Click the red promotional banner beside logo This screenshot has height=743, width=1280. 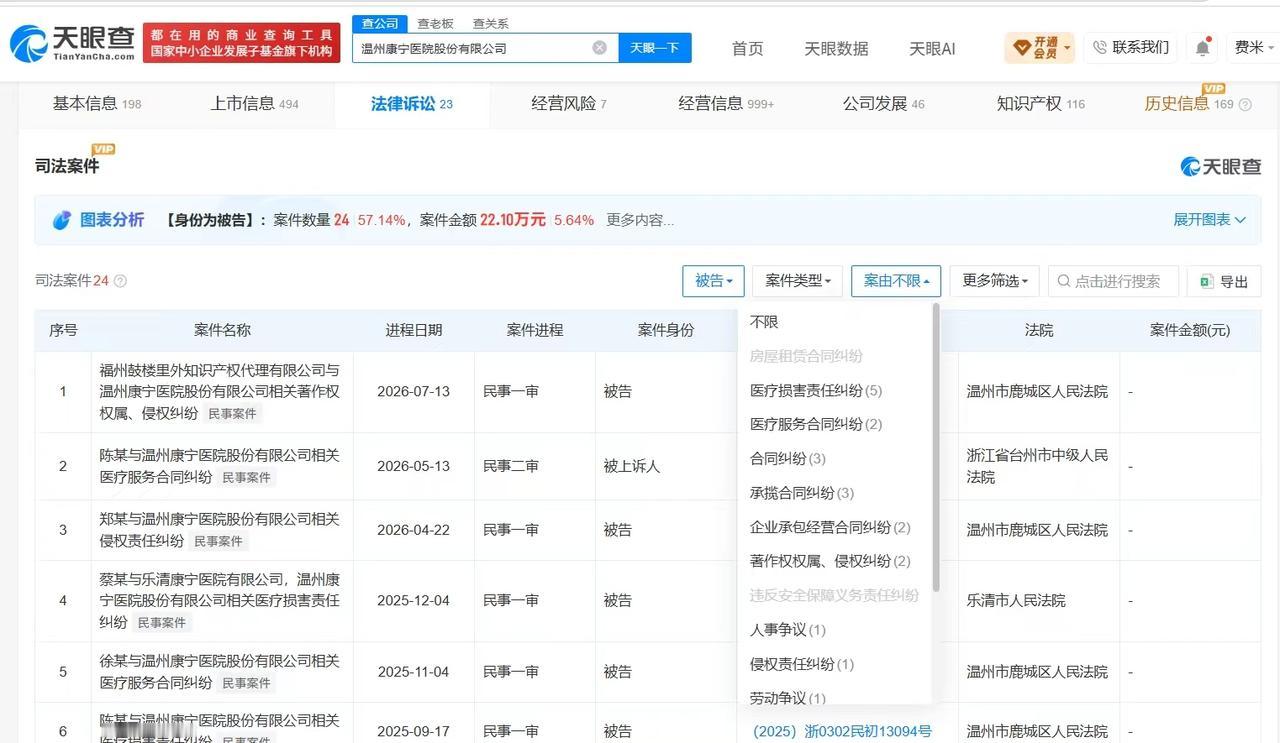(242, 43)
